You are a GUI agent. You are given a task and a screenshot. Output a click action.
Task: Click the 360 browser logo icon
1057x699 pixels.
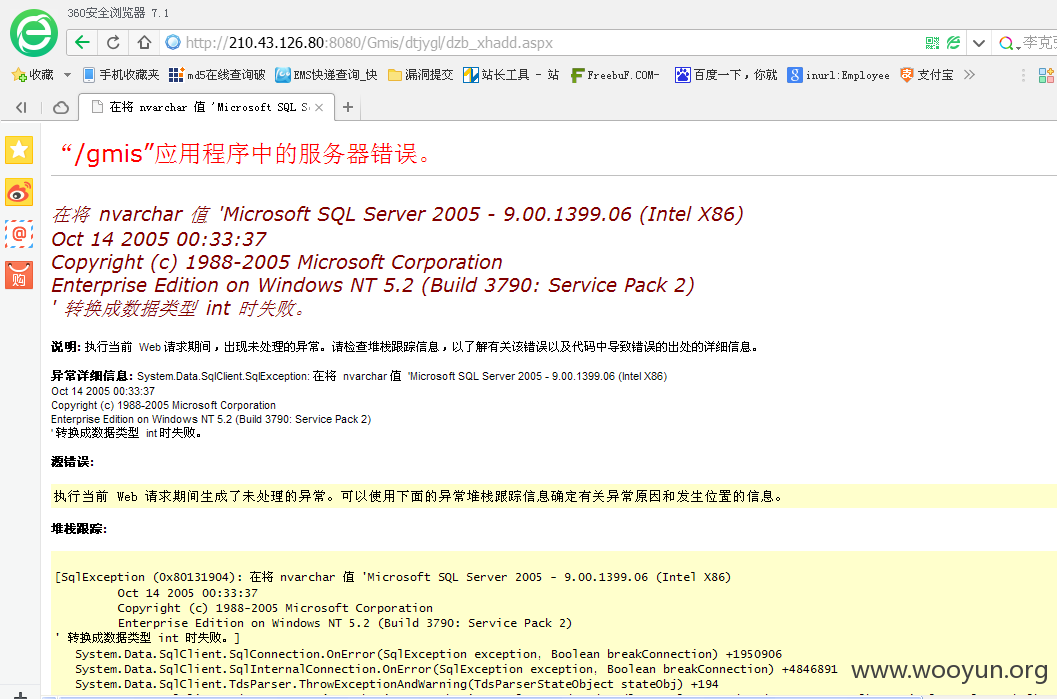[x=34, y=33]
